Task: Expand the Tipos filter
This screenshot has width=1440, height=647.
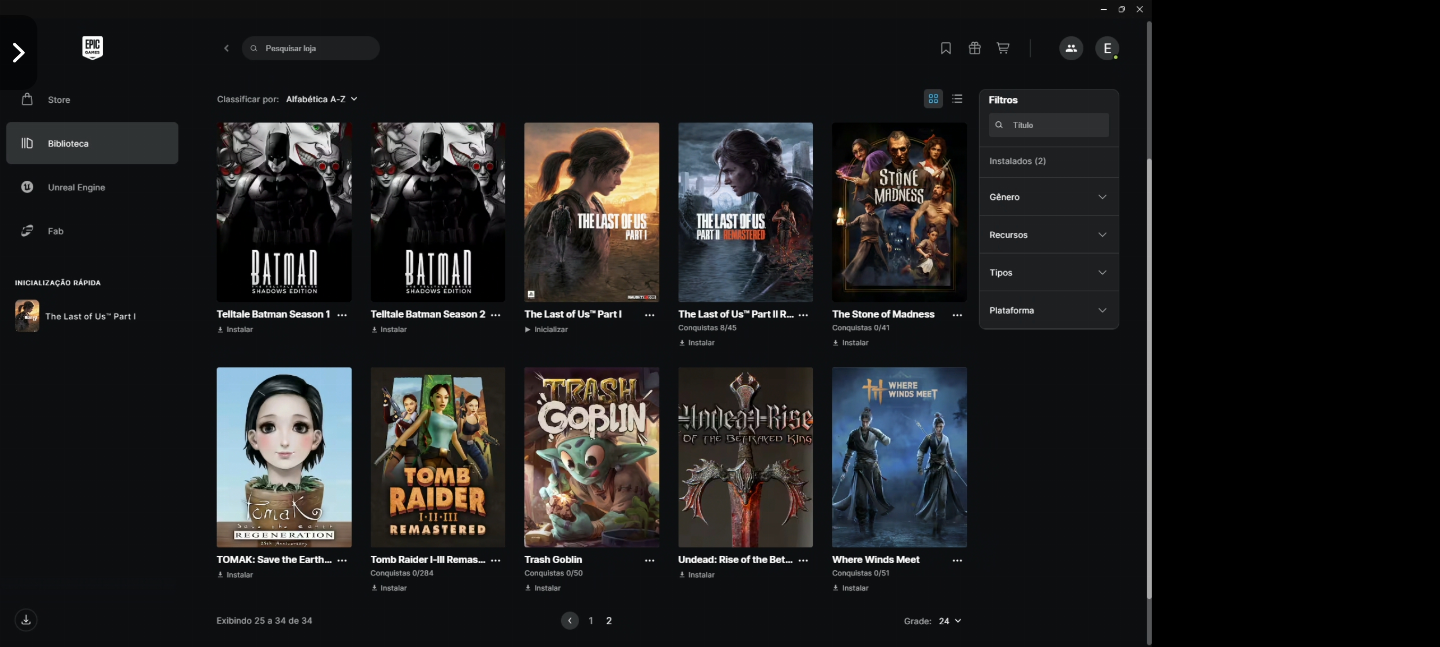Action: [1049, 273]
